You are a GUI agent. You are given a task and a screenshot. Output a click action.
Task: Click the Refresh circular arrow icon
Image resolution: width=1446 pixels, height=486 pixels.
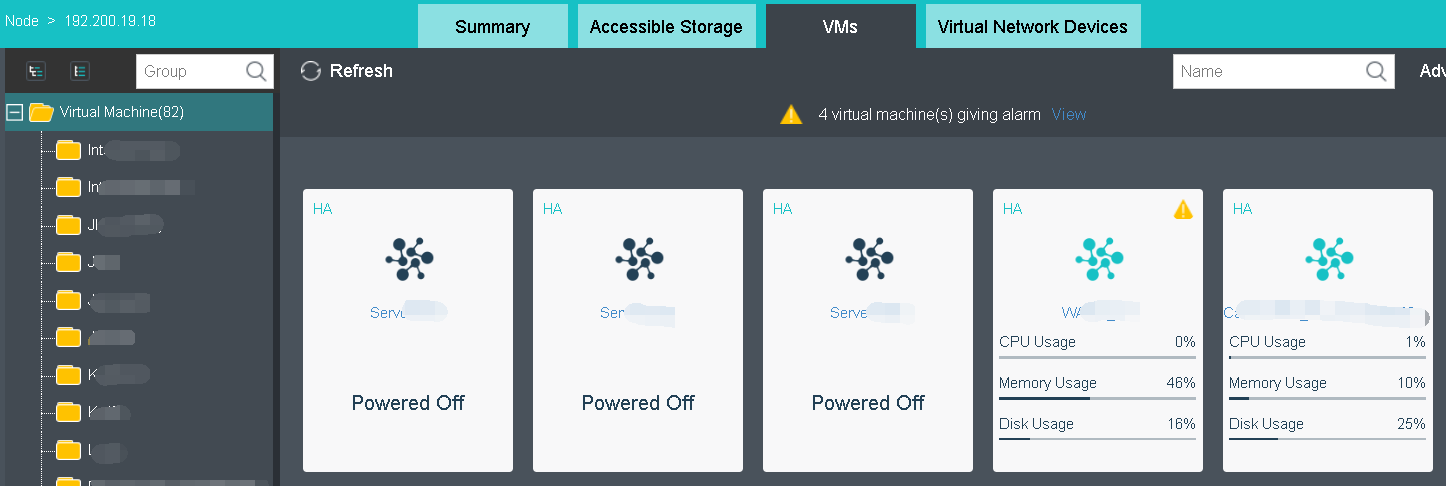coord(311,71)
